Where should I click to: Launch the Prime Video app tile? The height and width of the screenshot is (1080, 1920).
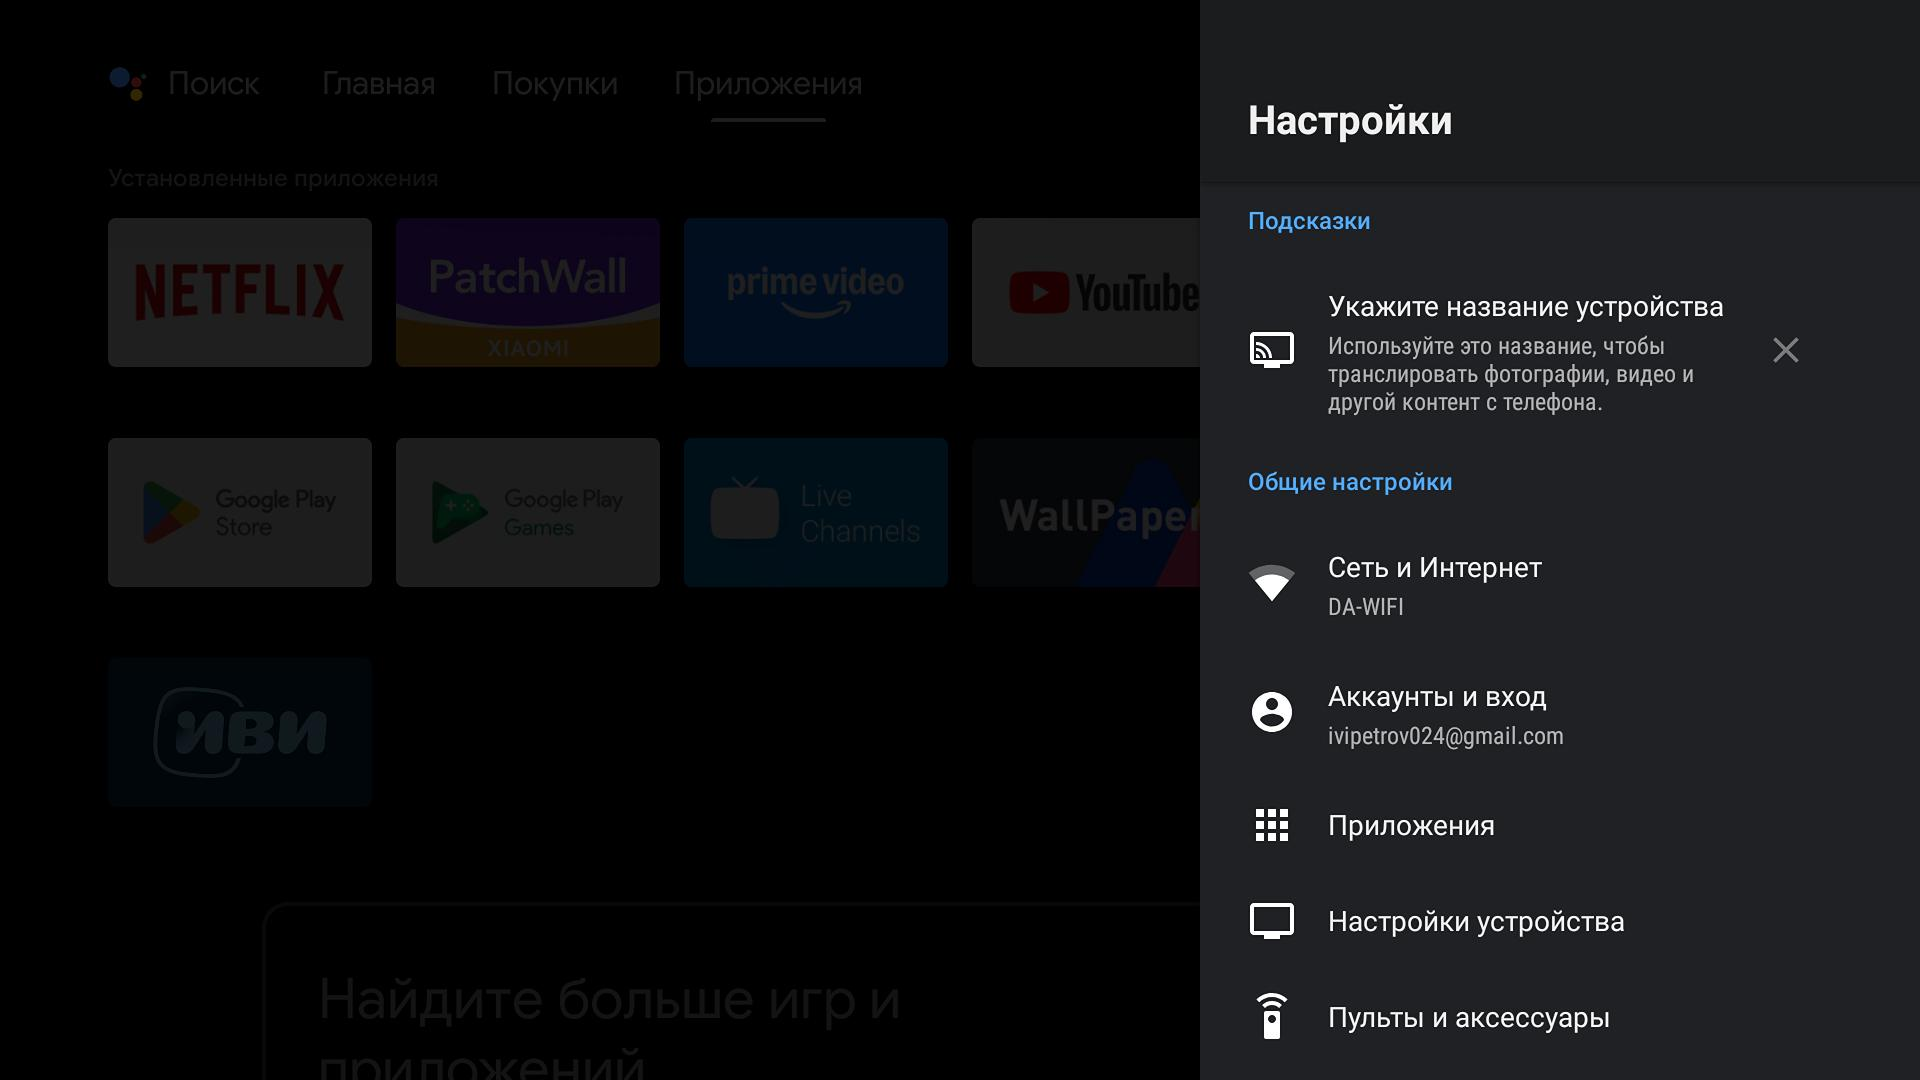816,292
